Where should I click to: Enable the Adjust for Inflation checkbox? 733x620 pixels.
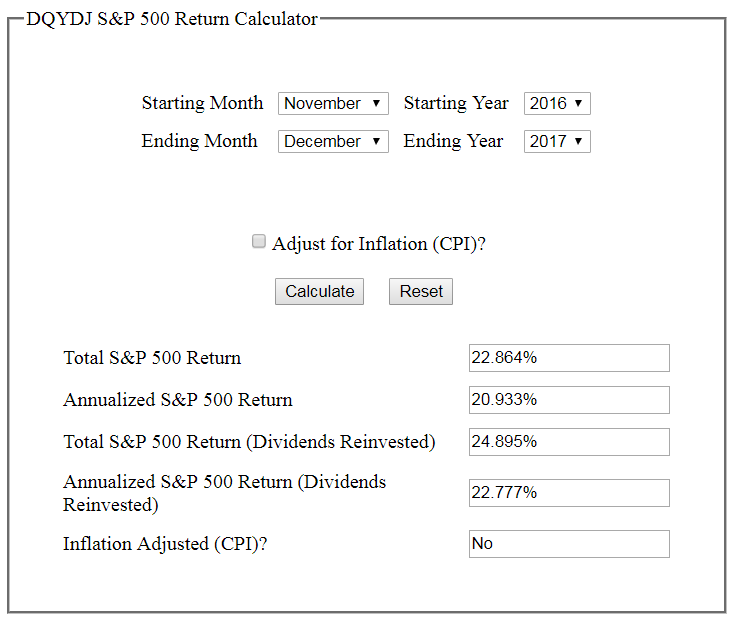259,241
